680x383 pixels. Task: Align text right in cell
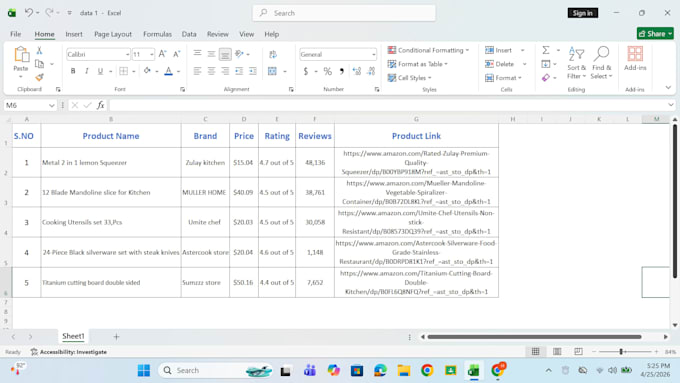point(225,71)
